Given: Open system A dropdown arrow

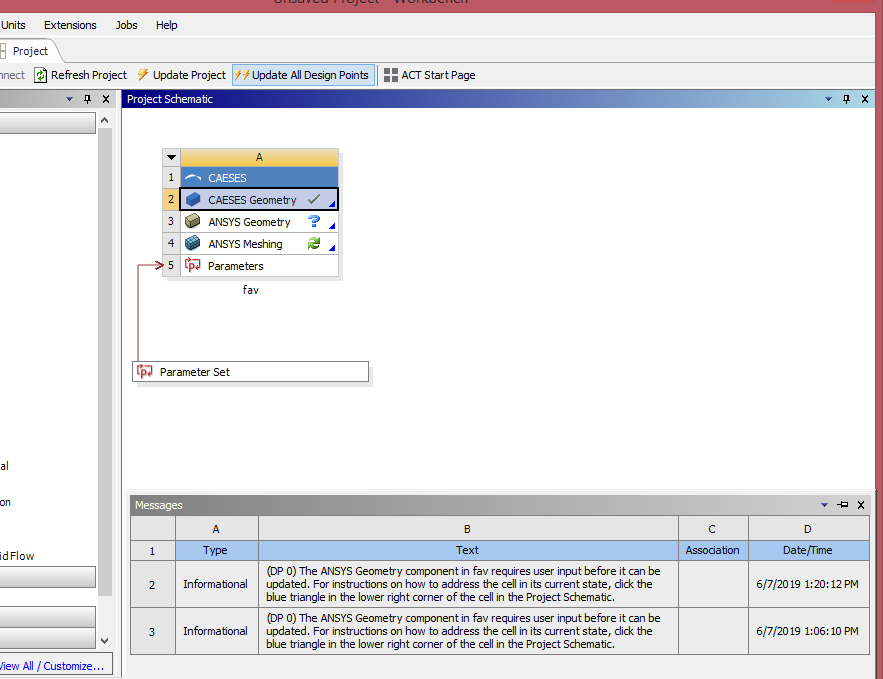Looking at the screenshot, I should pyautogui.click(x=172, y=157).
